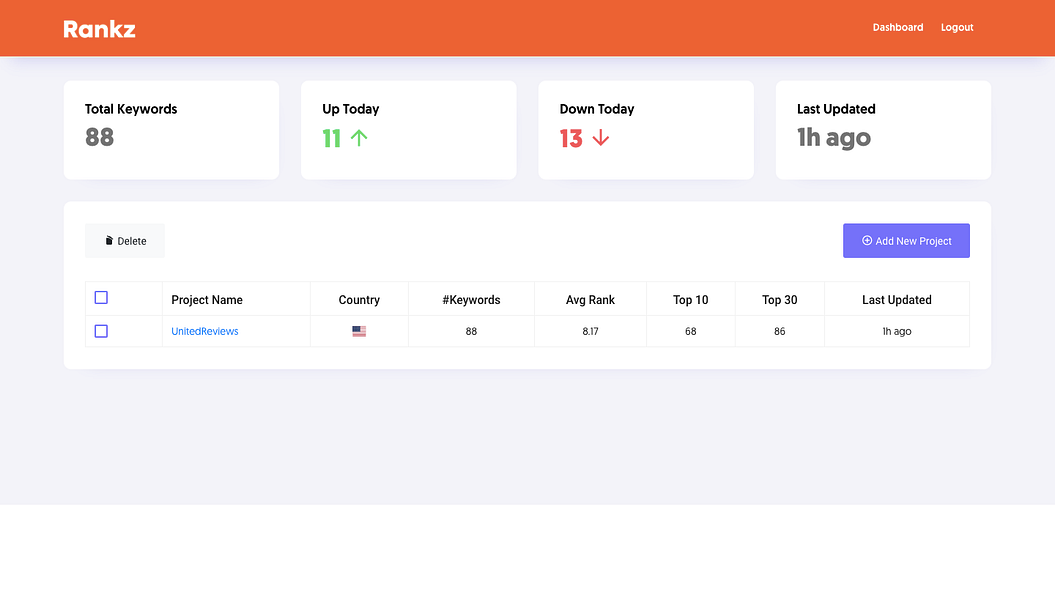Click the red down arrow icon
1055x600 pixels.
(601, 138)
